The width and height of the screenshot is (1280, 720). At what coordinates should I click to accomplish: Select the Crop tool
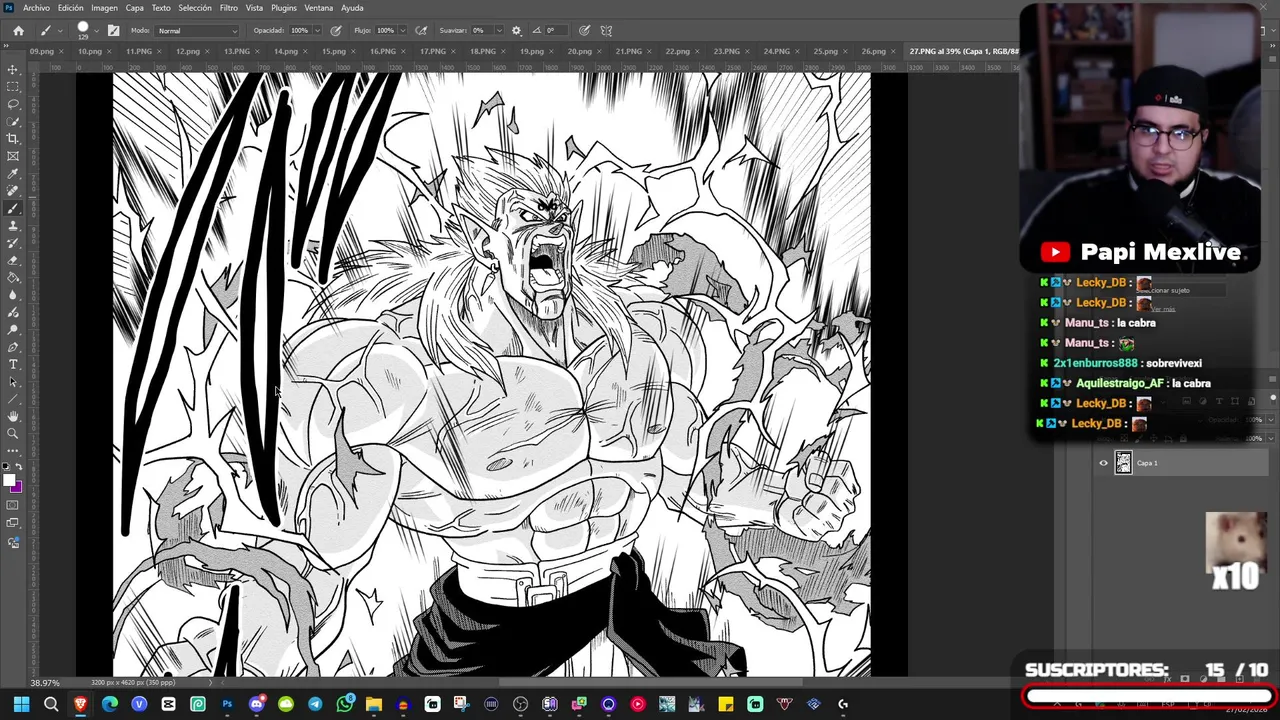(13, 138)
